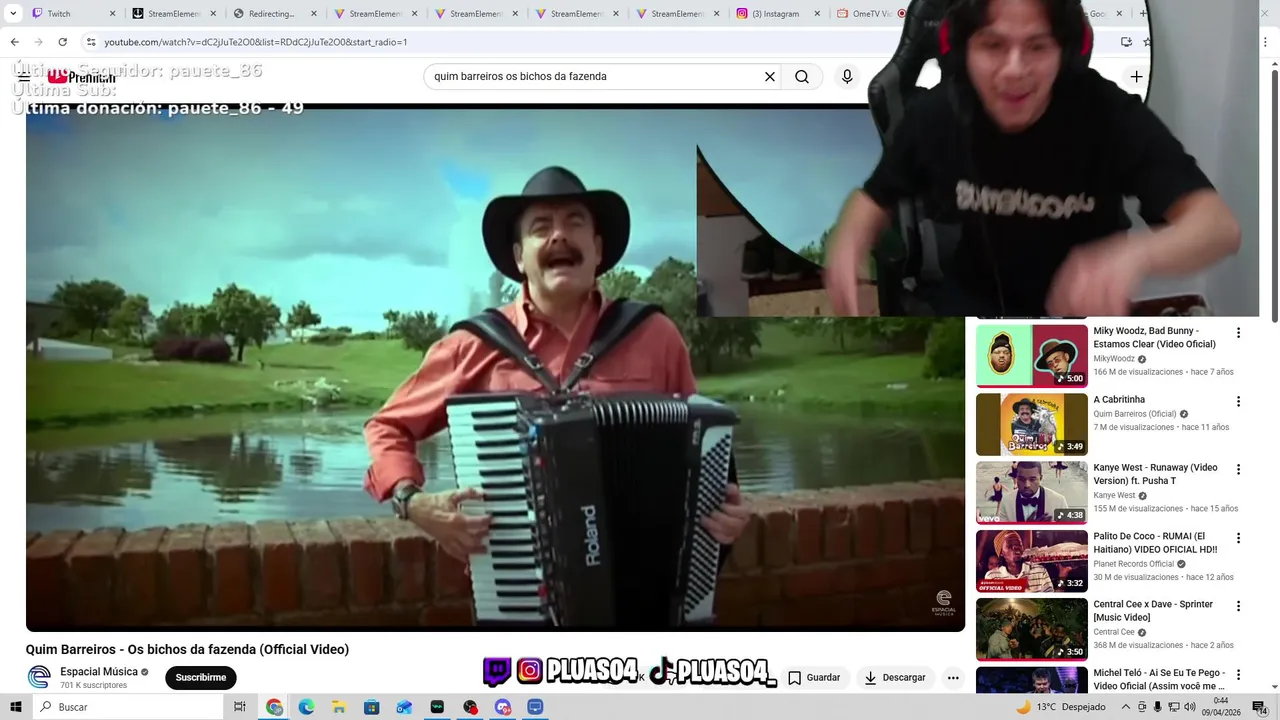Open A Cabritinha video thumbnail
The width and height of the screenshot is (1280, 720).
point(1032,424)
